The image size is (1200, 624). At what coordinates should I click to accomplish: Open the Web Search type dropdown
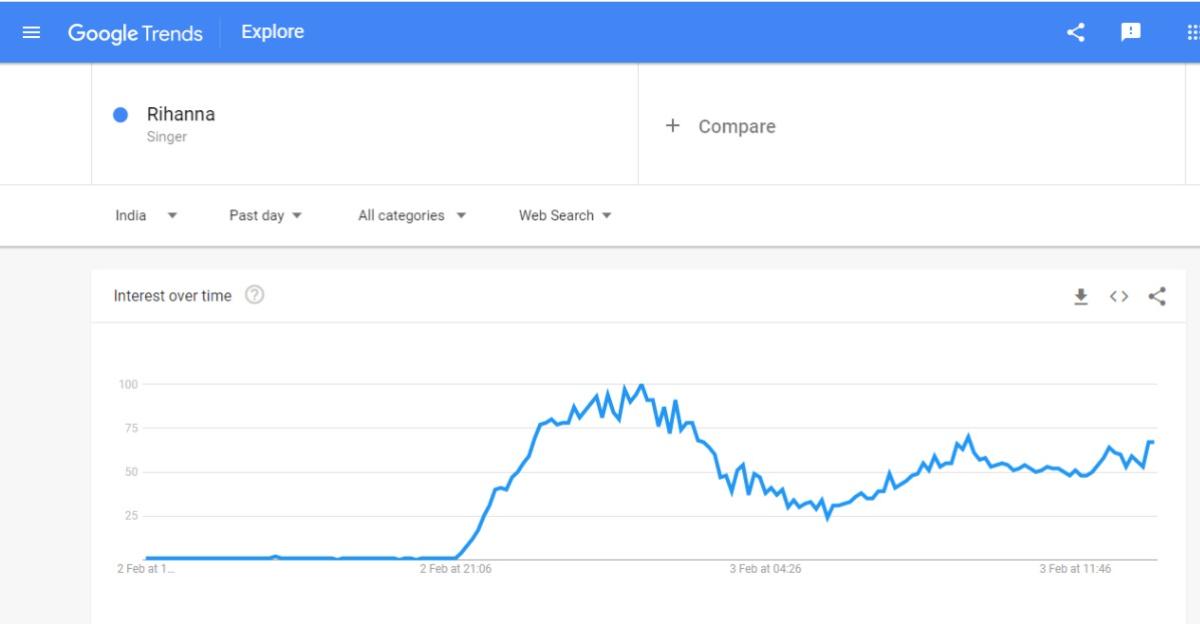coord(565,215)
